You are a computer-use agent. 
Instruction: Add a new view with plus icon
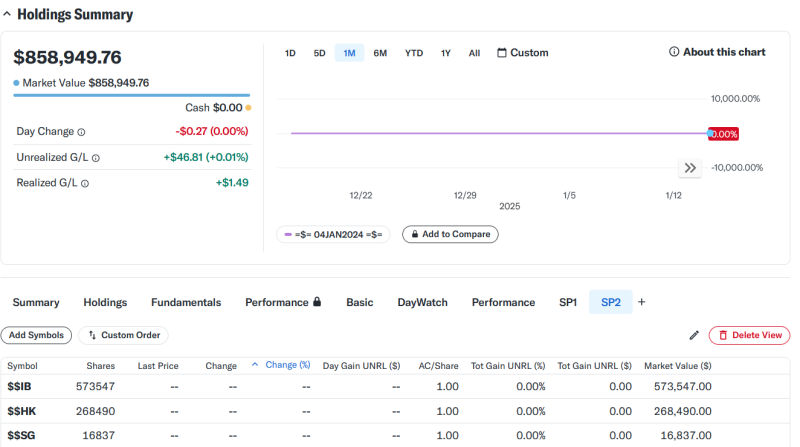point(641,302)
